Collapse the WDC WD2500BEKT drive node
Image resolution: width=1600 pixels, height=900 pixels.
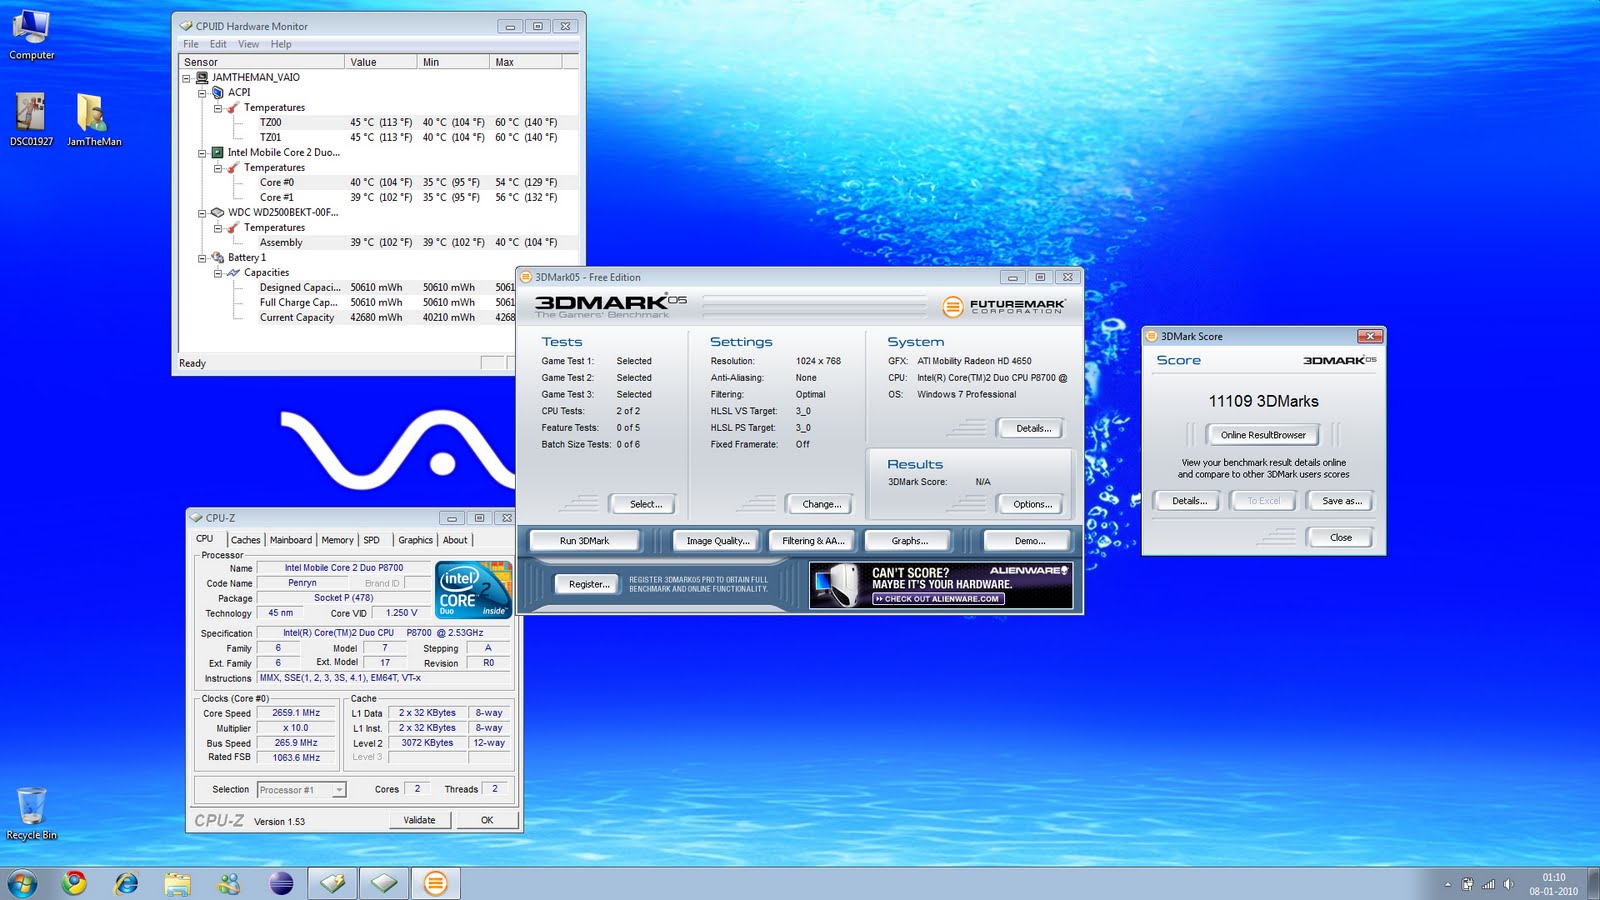pos(202,212)
